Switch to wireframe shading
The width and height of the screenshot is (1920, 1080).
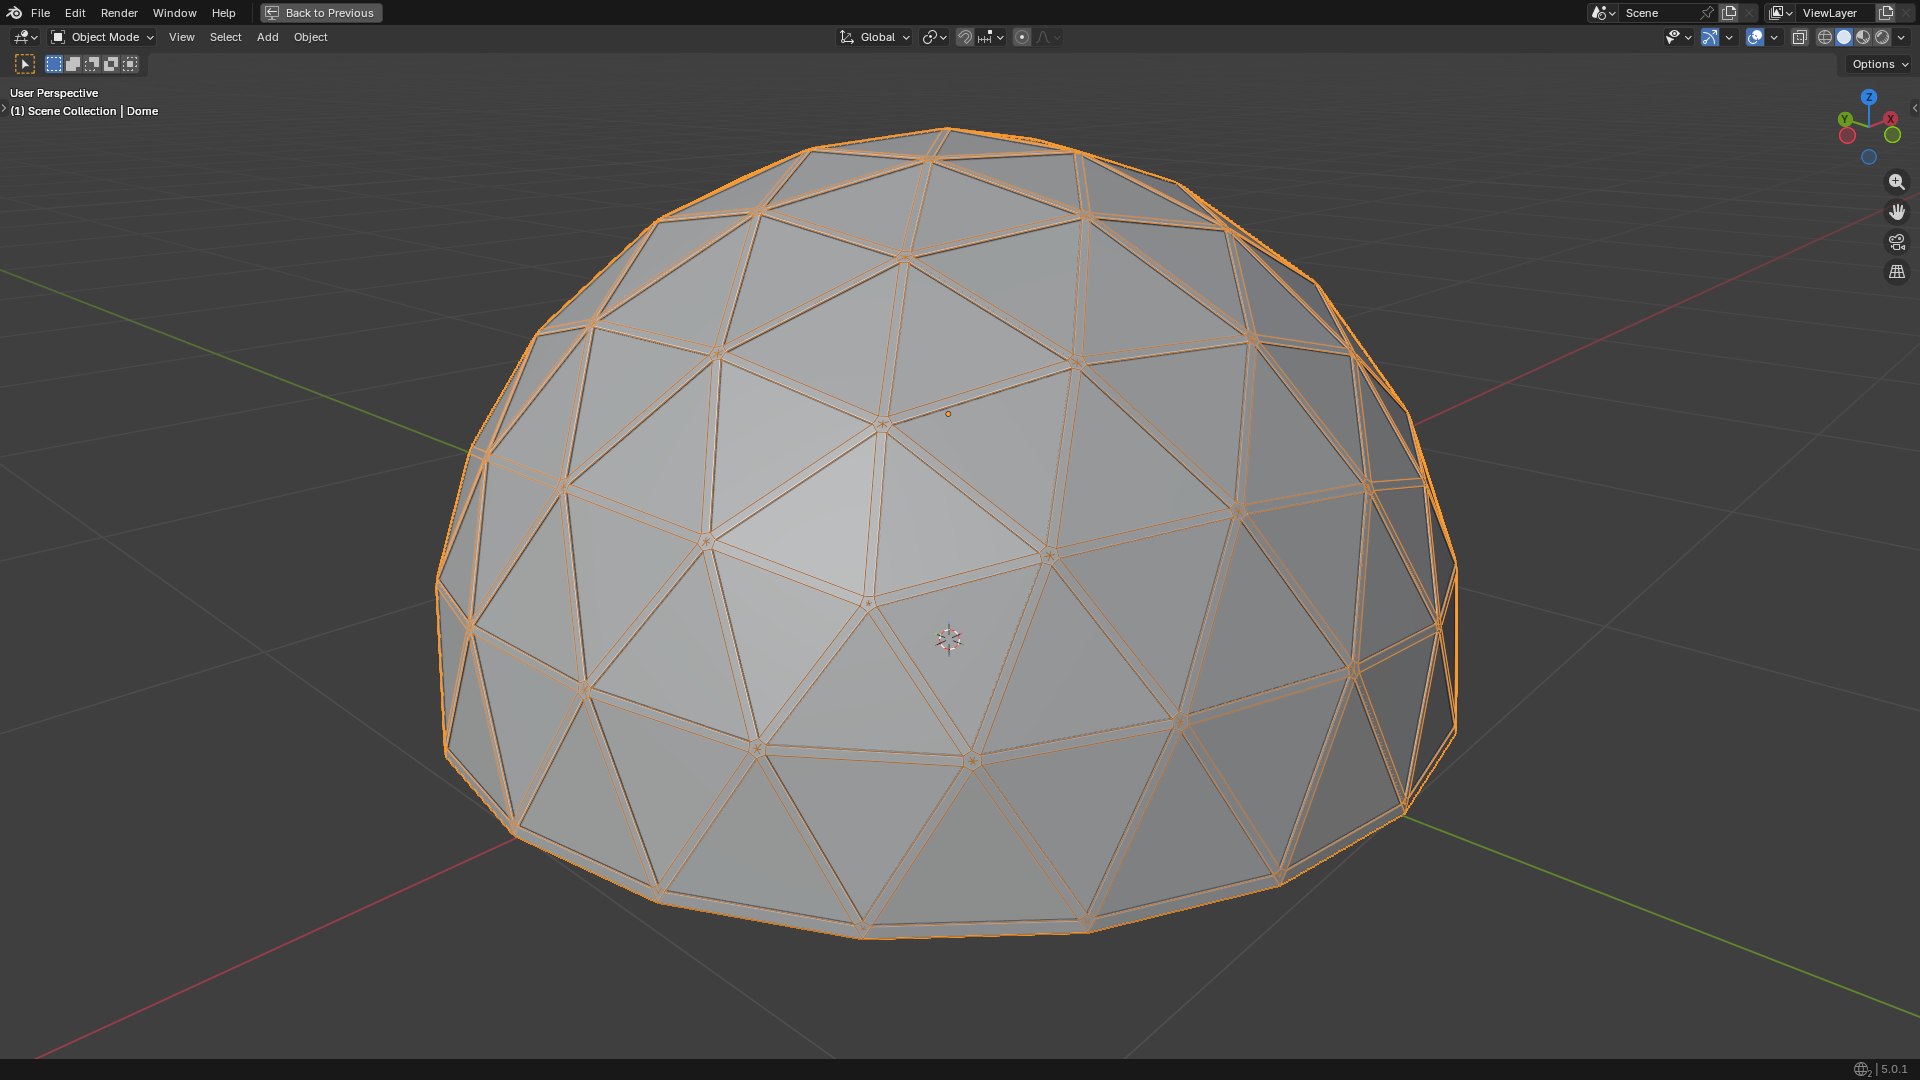1825,37
